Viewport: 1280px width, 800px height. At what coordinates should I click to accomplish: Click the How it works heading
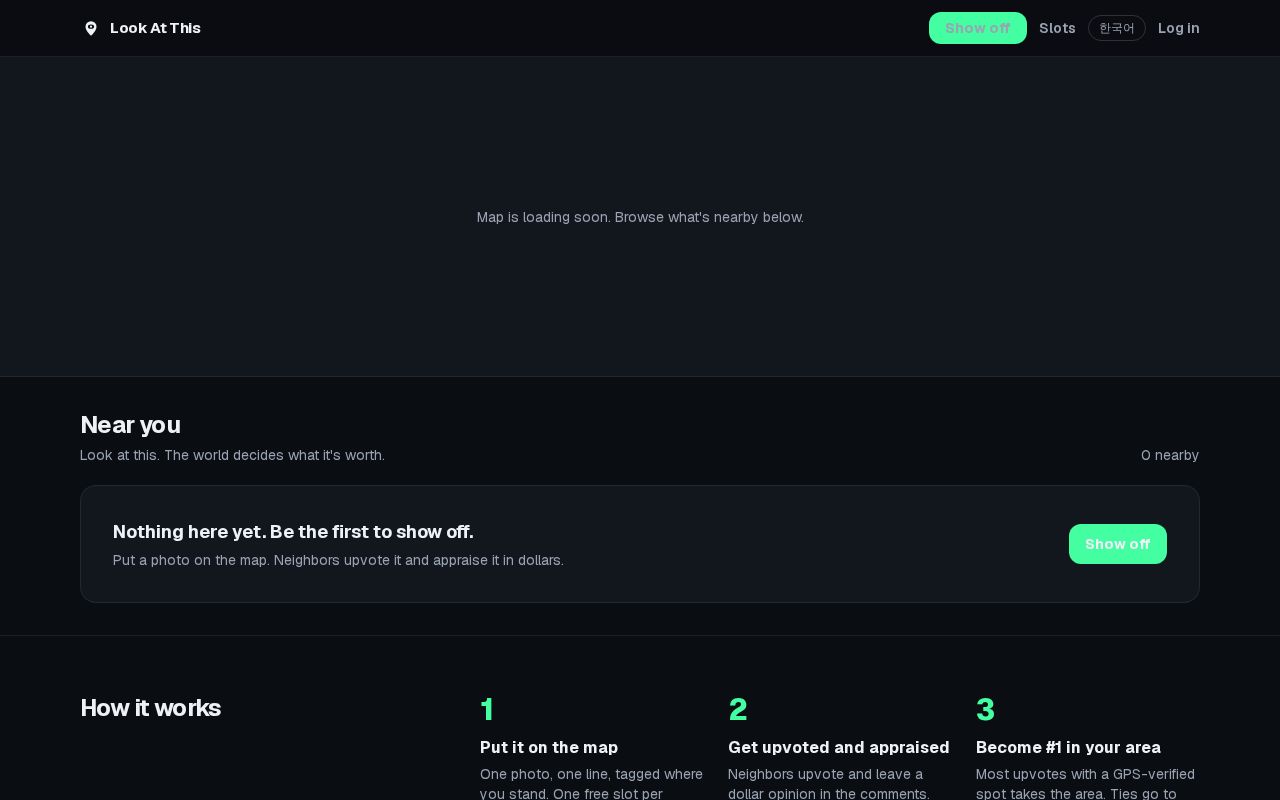150,708
